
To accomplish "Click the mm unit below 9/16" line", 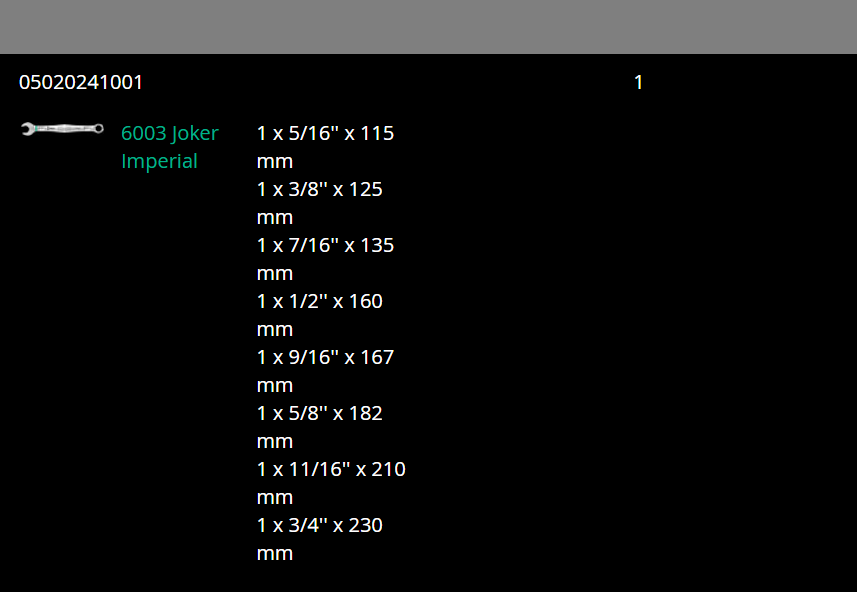I will 274,385.
